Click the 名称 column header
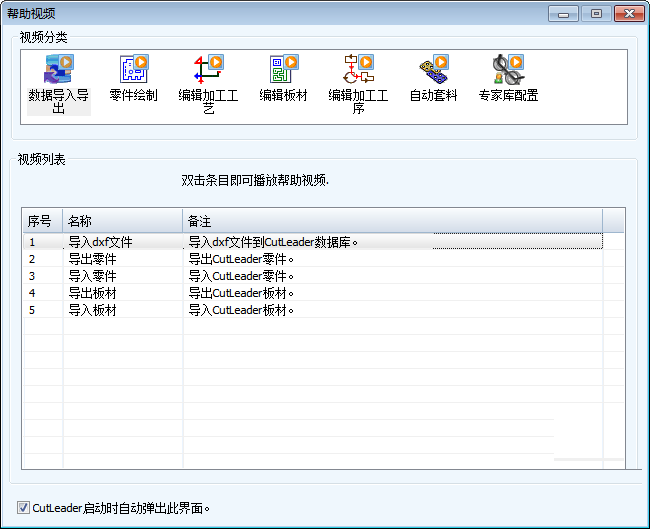This screenshot has width=650, height=529. coord(122,220)
